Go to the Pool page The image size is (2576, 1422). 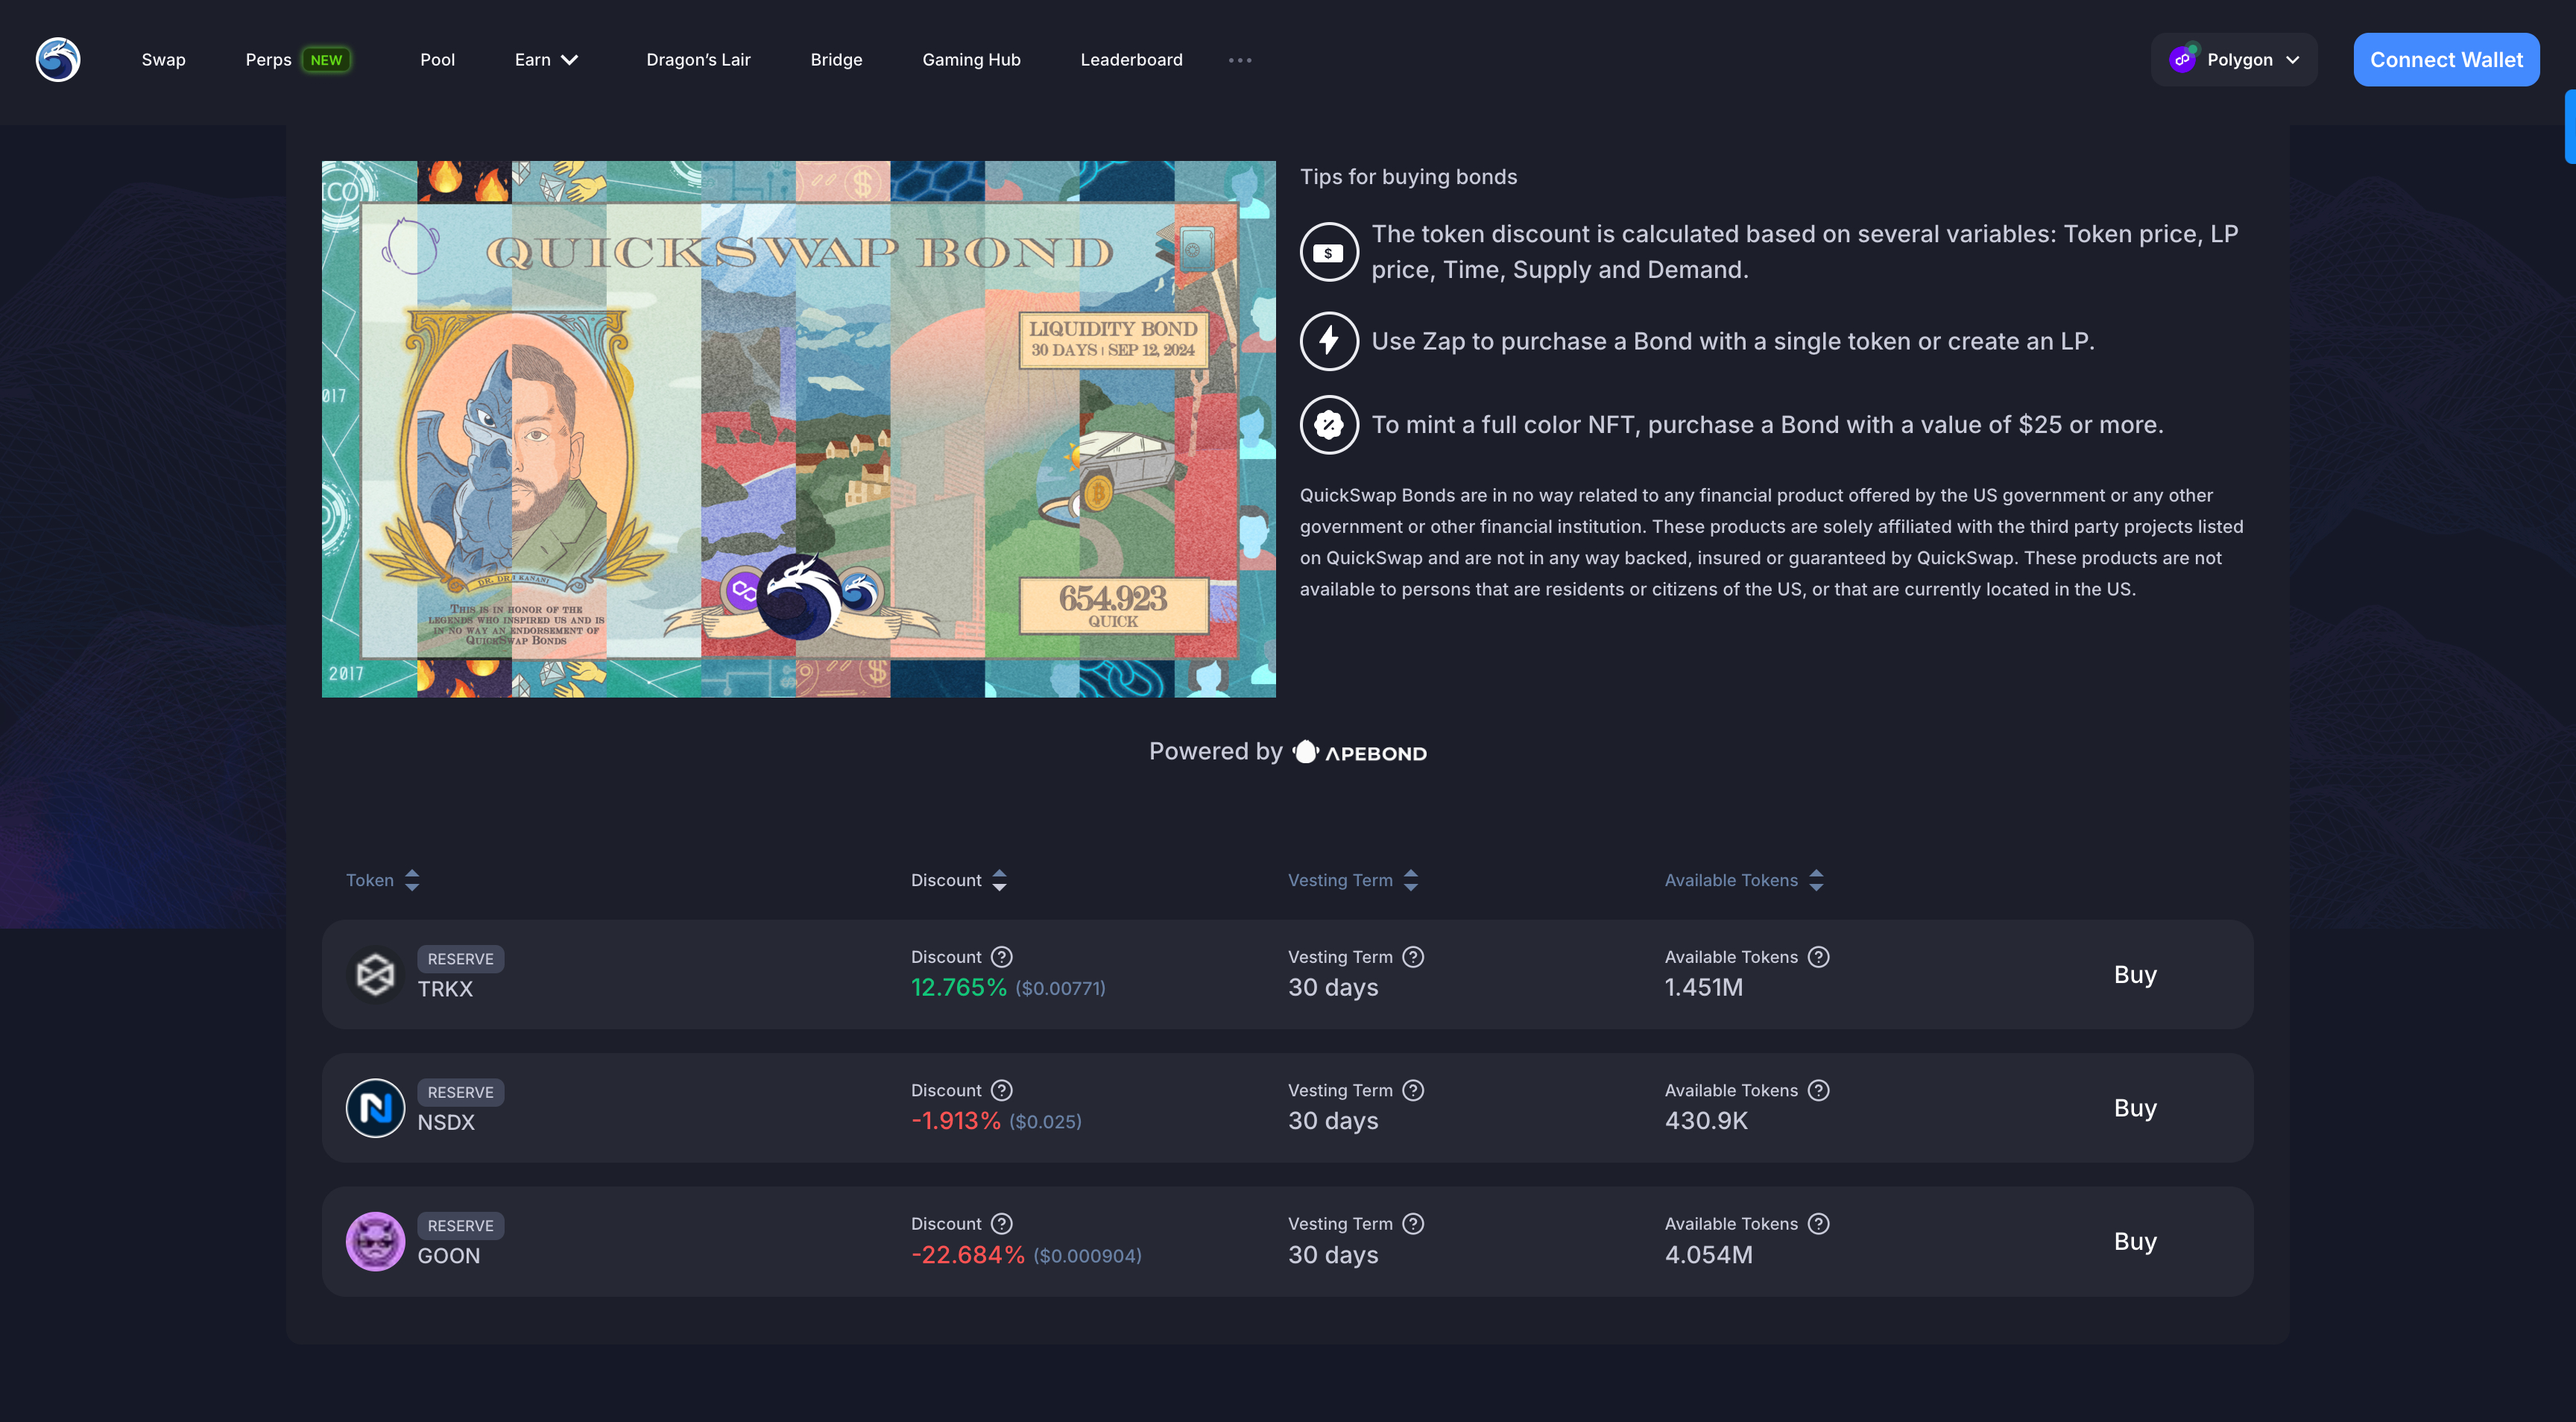click(437, 60)
